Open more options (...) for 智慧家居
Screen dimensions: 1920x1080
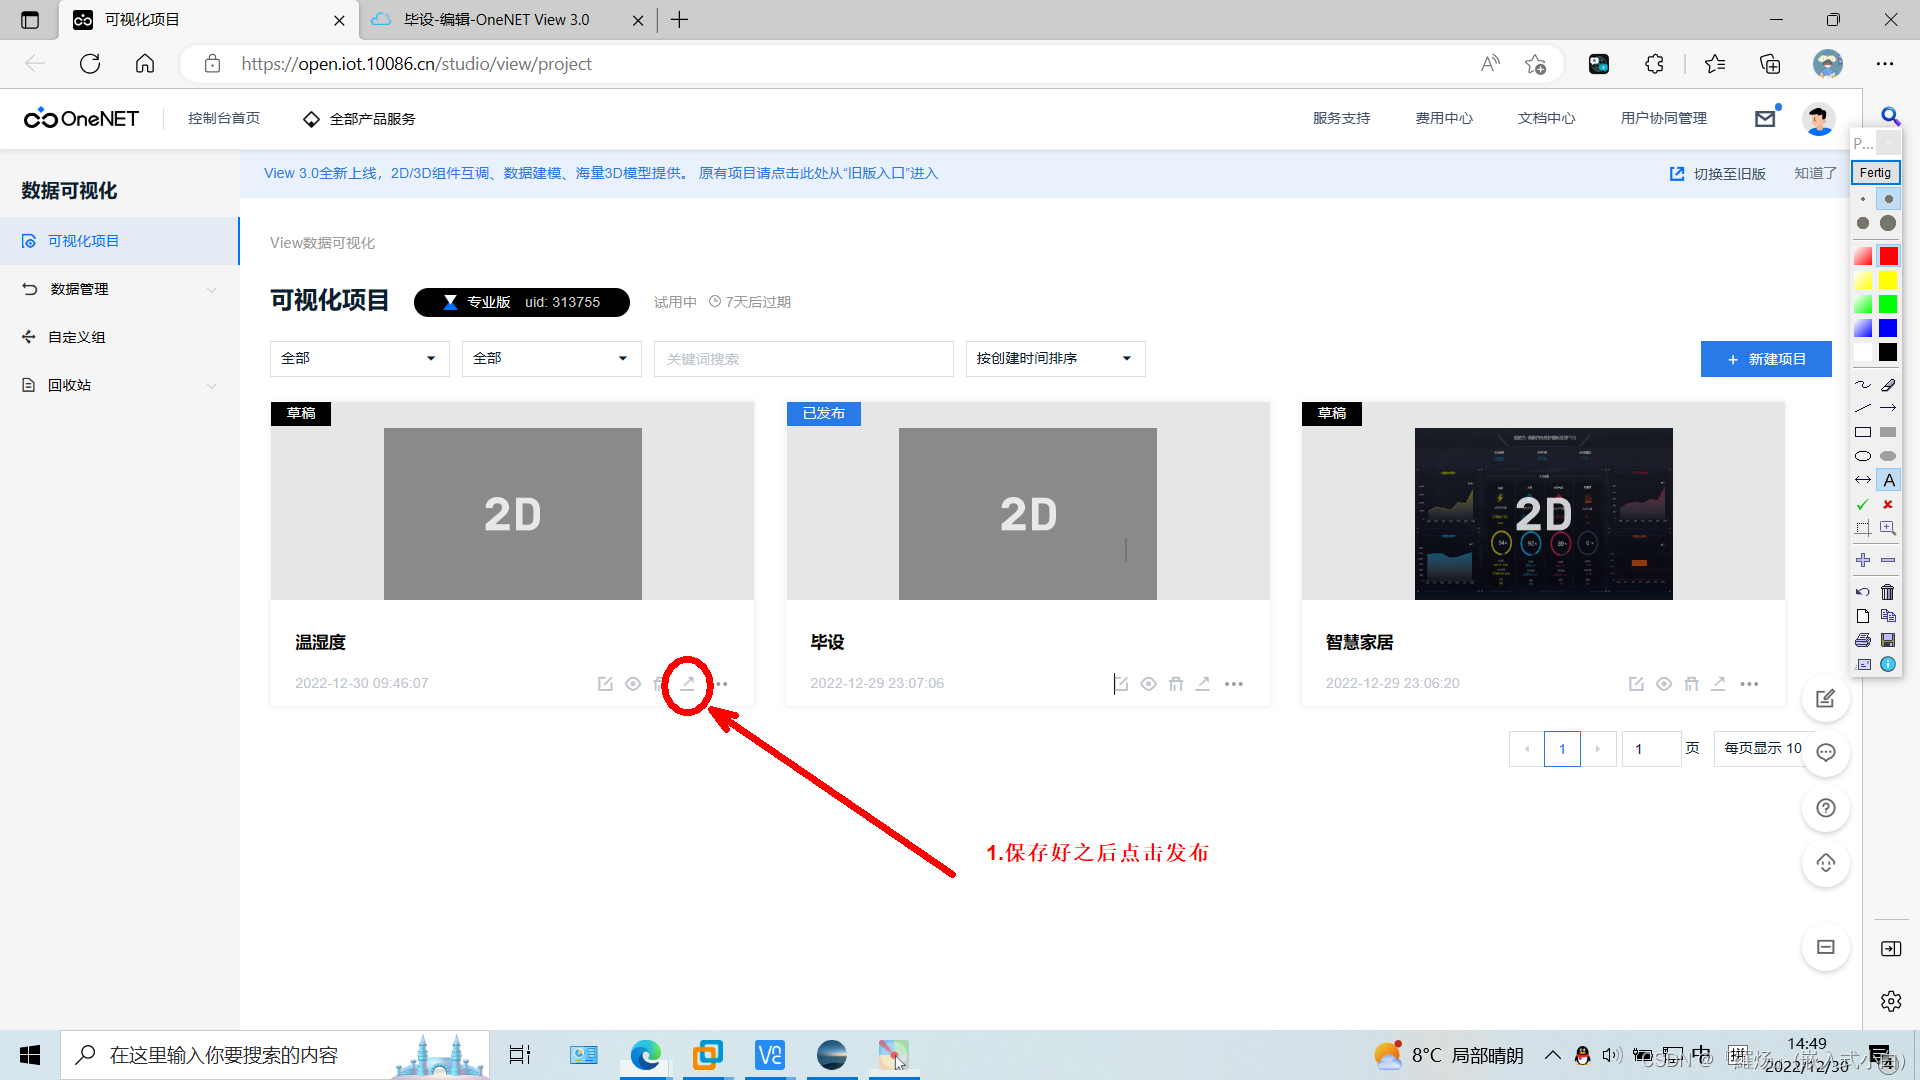click(1749, 684)
